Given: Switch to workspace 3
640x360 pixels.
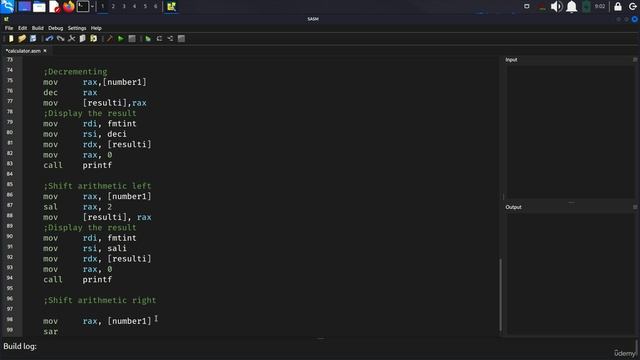Looking at the screenshot, I should [124, 7].
